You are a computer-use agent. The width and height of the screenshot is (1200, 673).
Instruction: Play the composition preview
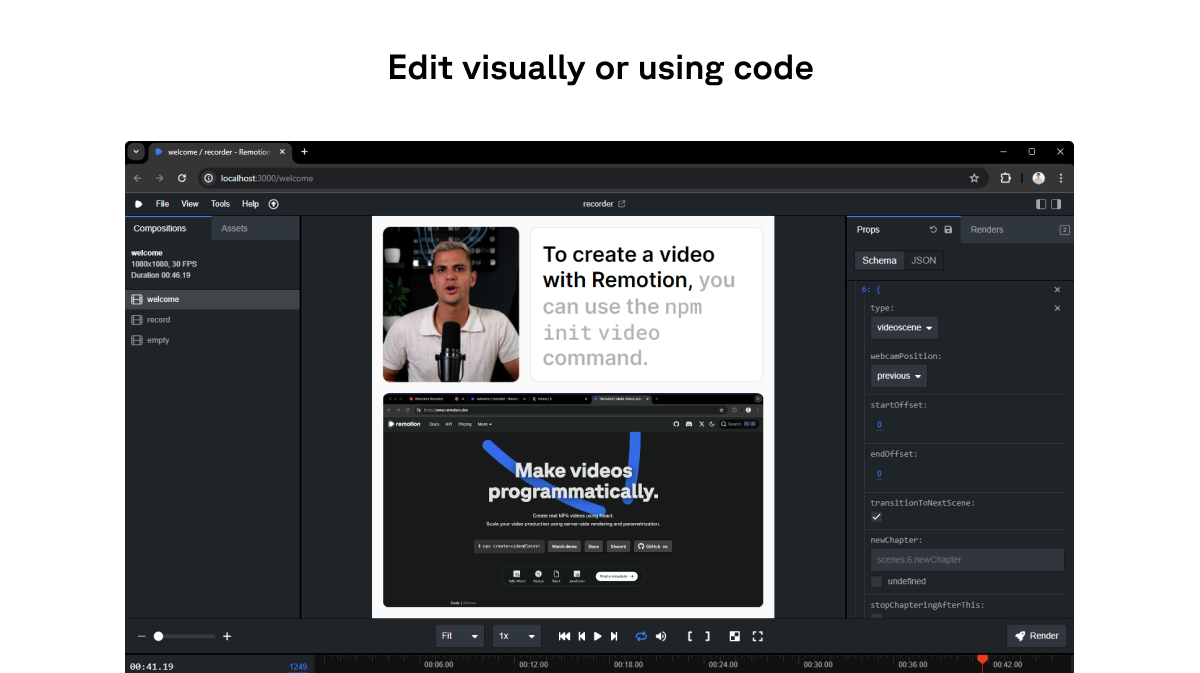(598, 636)
